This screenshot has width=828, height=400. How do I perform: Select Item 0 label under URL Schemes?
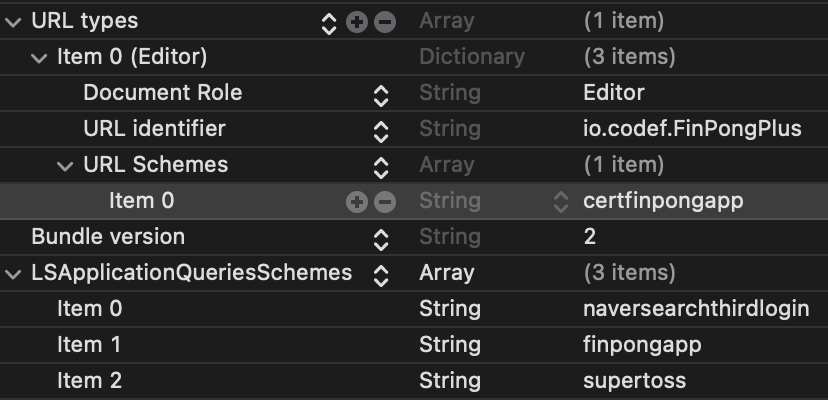[142, 201]
